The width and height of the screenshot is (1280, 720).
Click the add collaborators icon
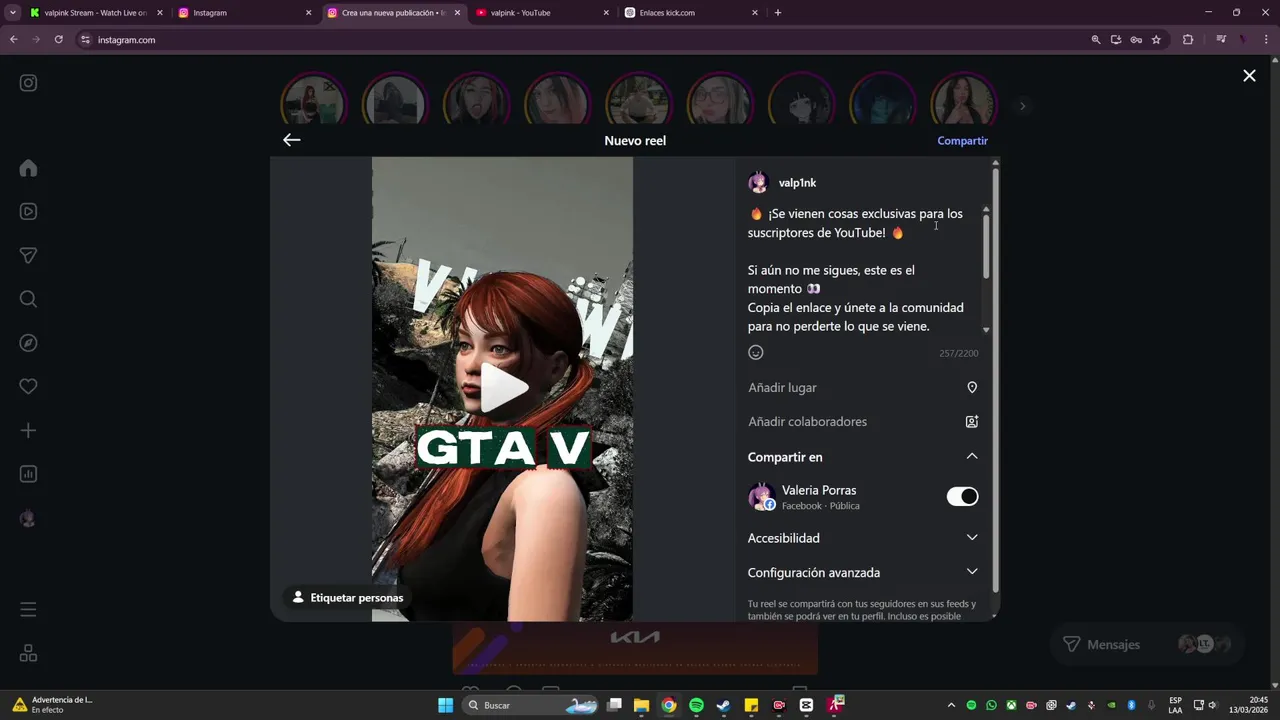click(971, 421)
